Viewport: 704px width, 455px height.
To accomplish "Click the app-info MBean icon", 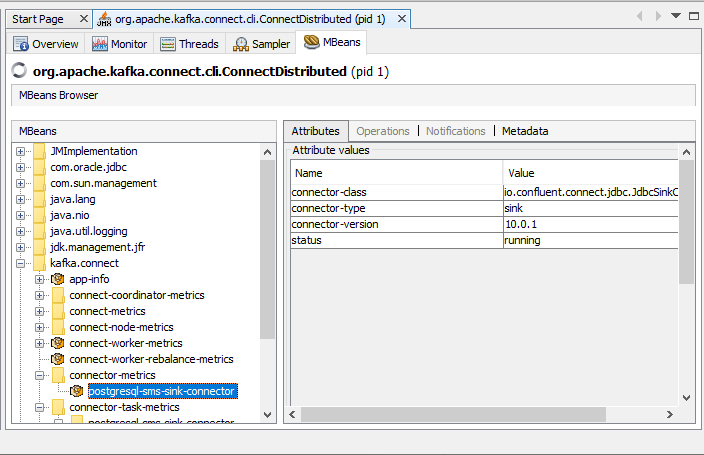I will pos(58,279).
